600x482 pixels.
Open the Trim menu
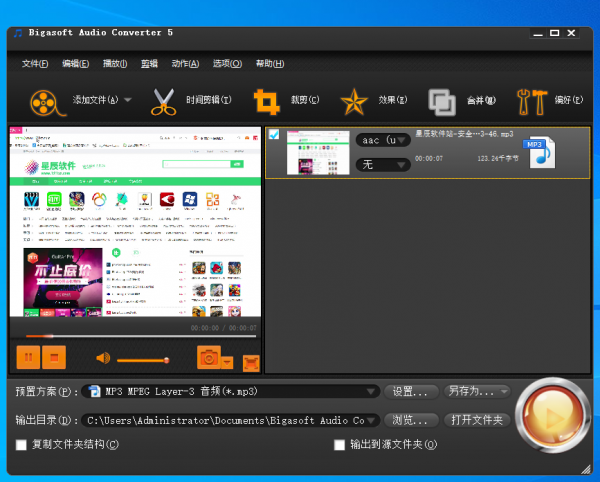[x=149, y=64]
